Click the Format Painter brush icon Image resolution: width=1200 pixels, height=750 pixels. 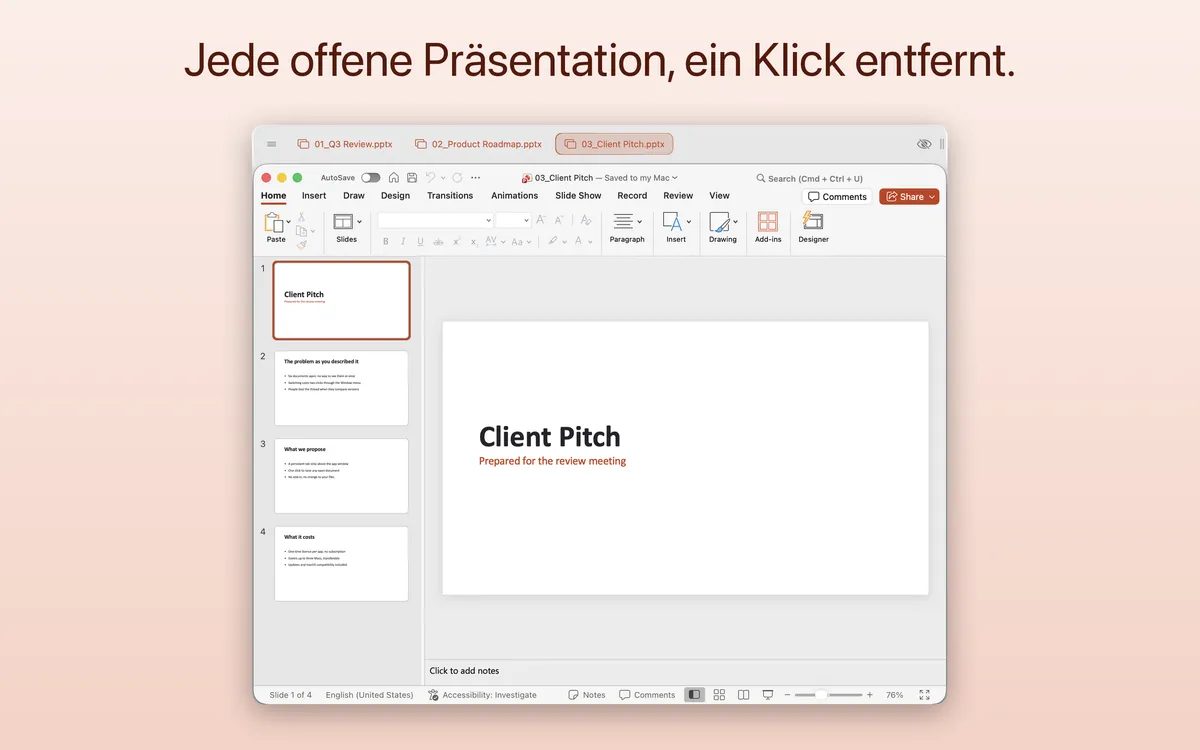[x=302, y=244]
